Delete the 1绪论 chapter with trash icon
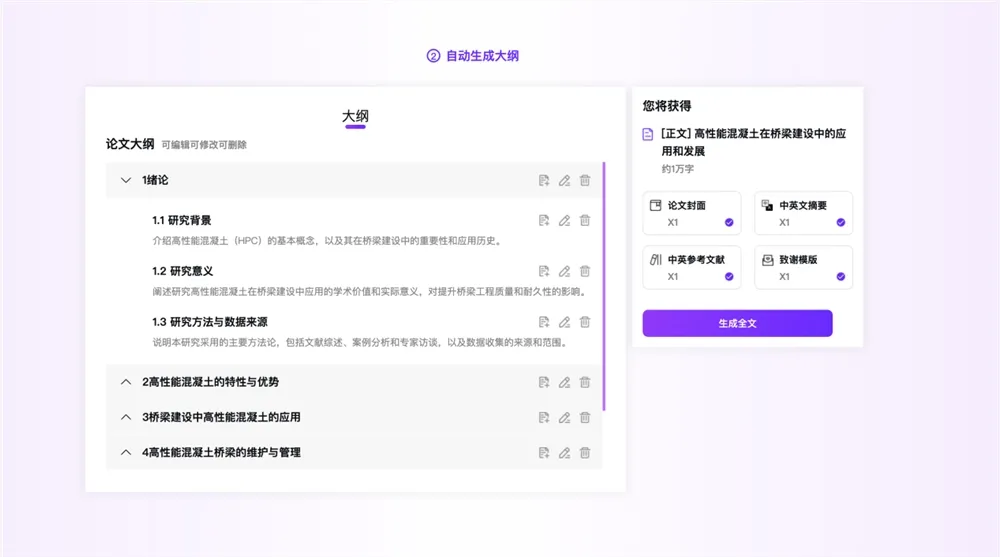 tap(585, 181)
